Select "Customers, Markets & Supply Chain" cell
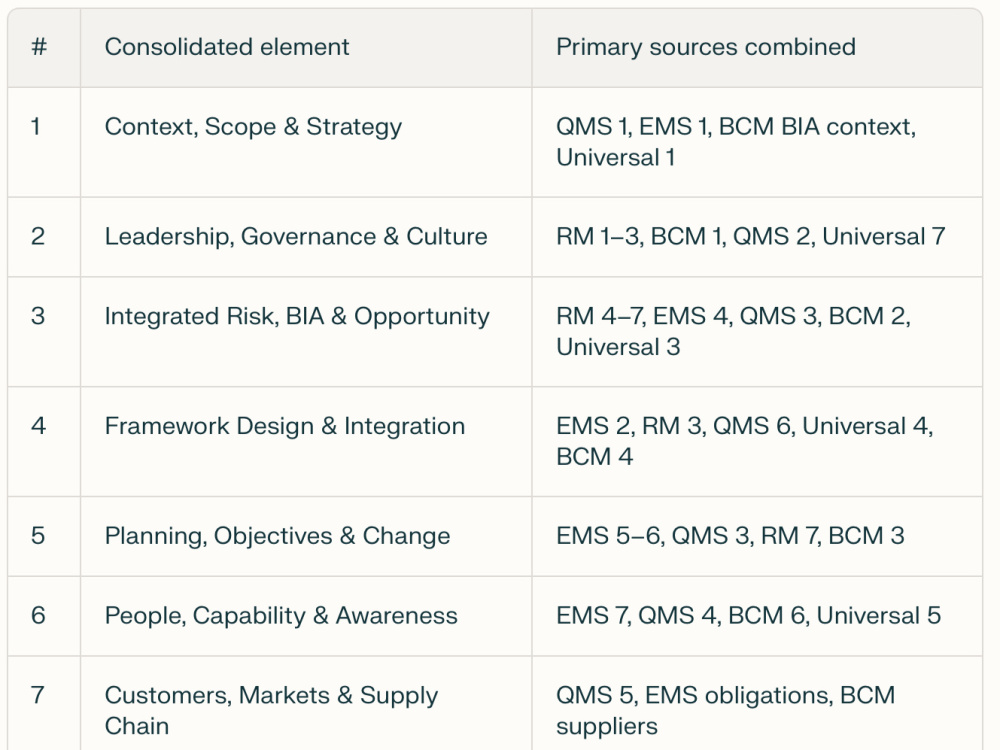 (306, 703)
